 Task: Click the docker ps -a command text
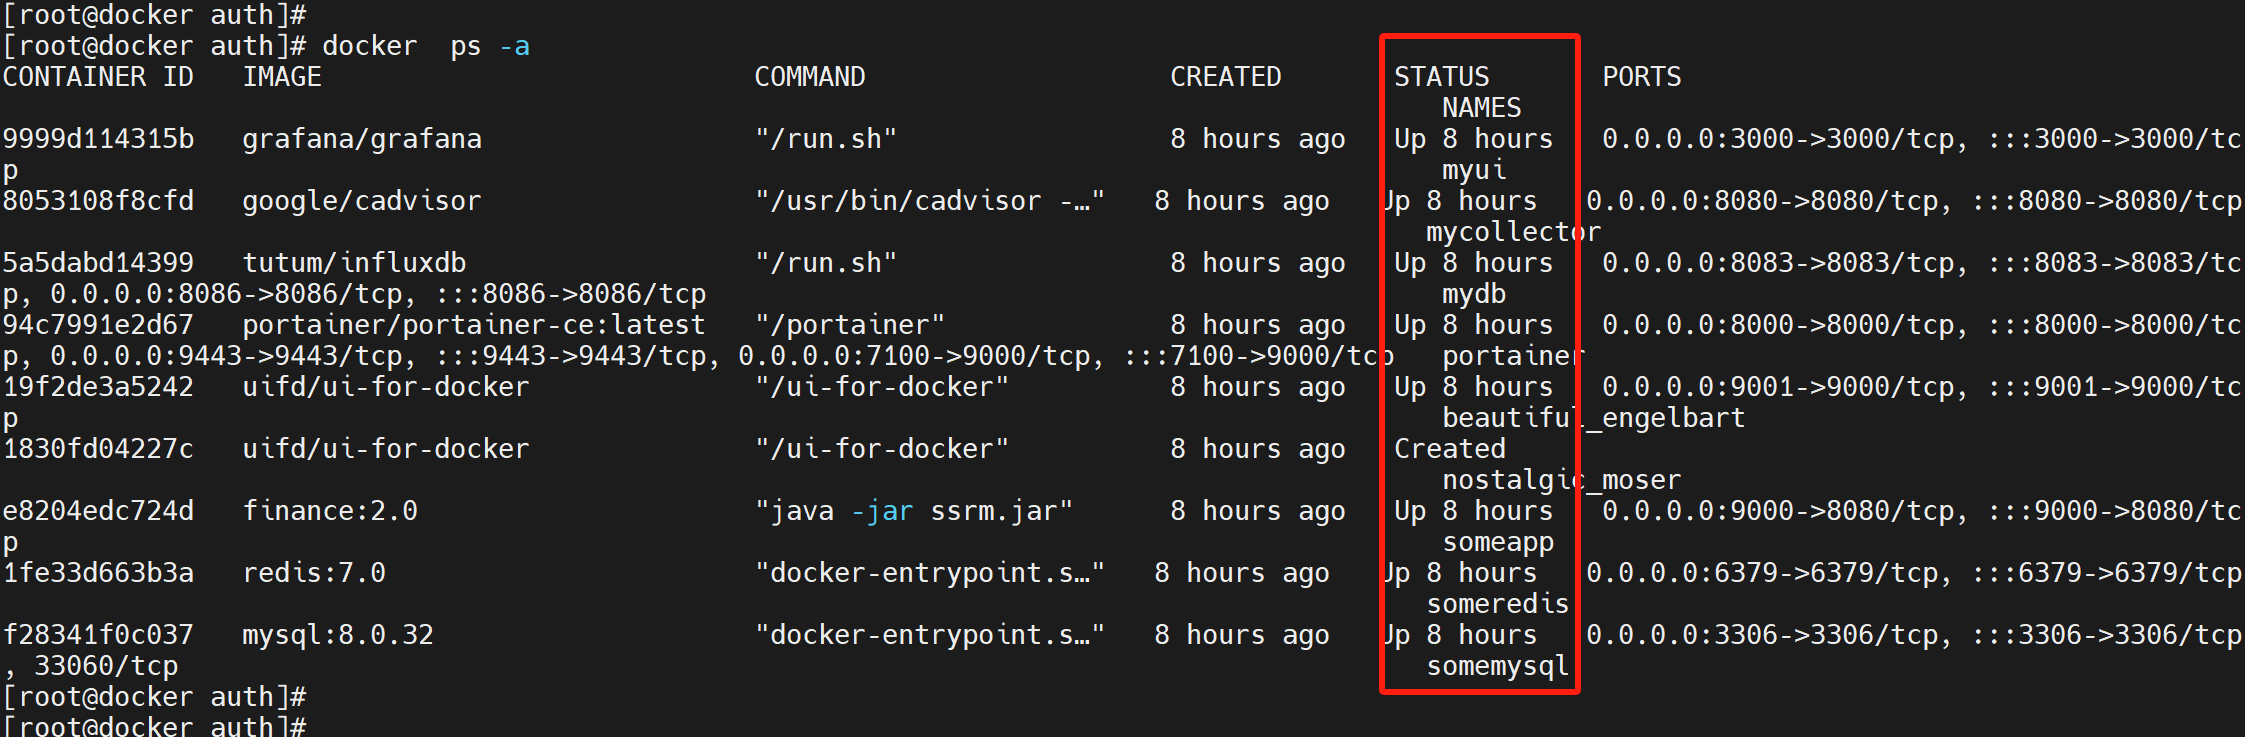click(x=426, y=46)
